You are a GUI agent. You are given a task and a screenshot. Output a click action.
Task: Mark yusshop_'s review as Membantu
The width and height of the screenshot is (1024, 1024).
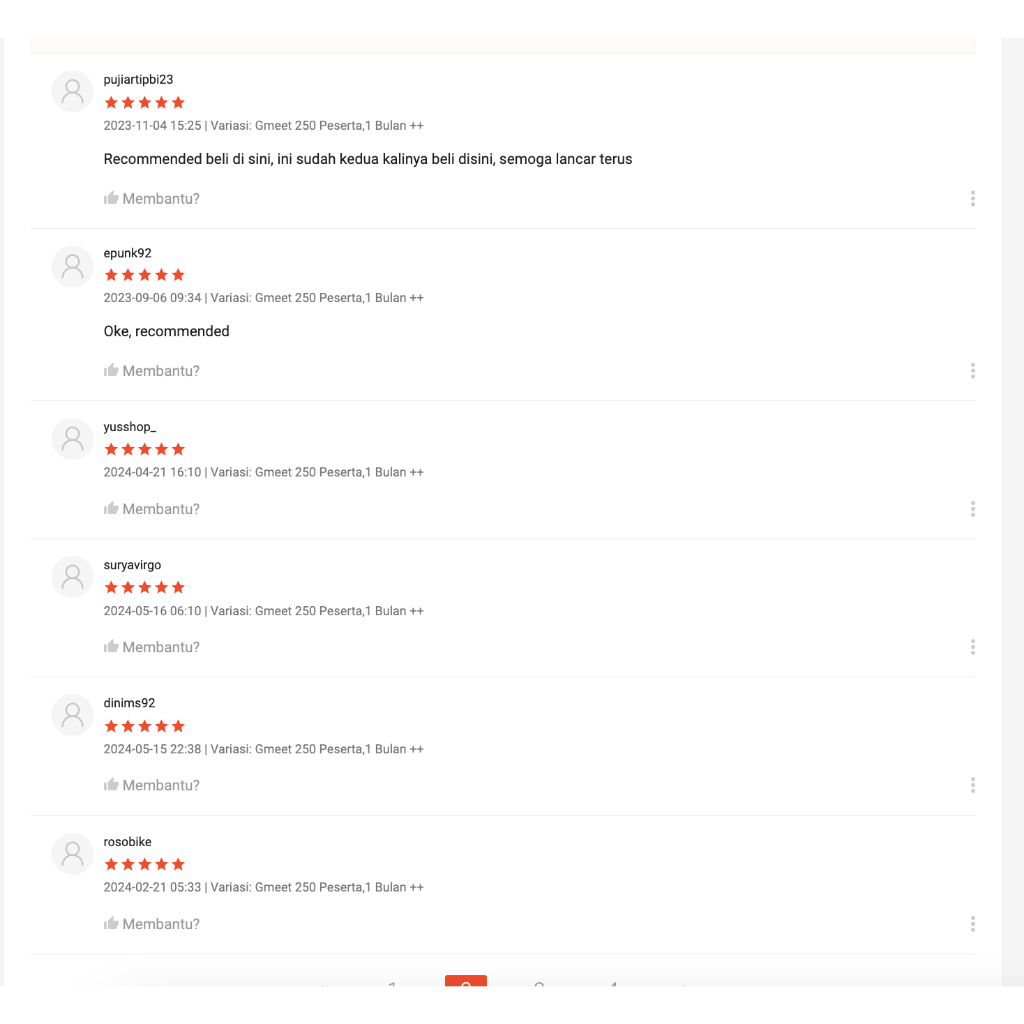pyautogui.click(x=151, y=509)
